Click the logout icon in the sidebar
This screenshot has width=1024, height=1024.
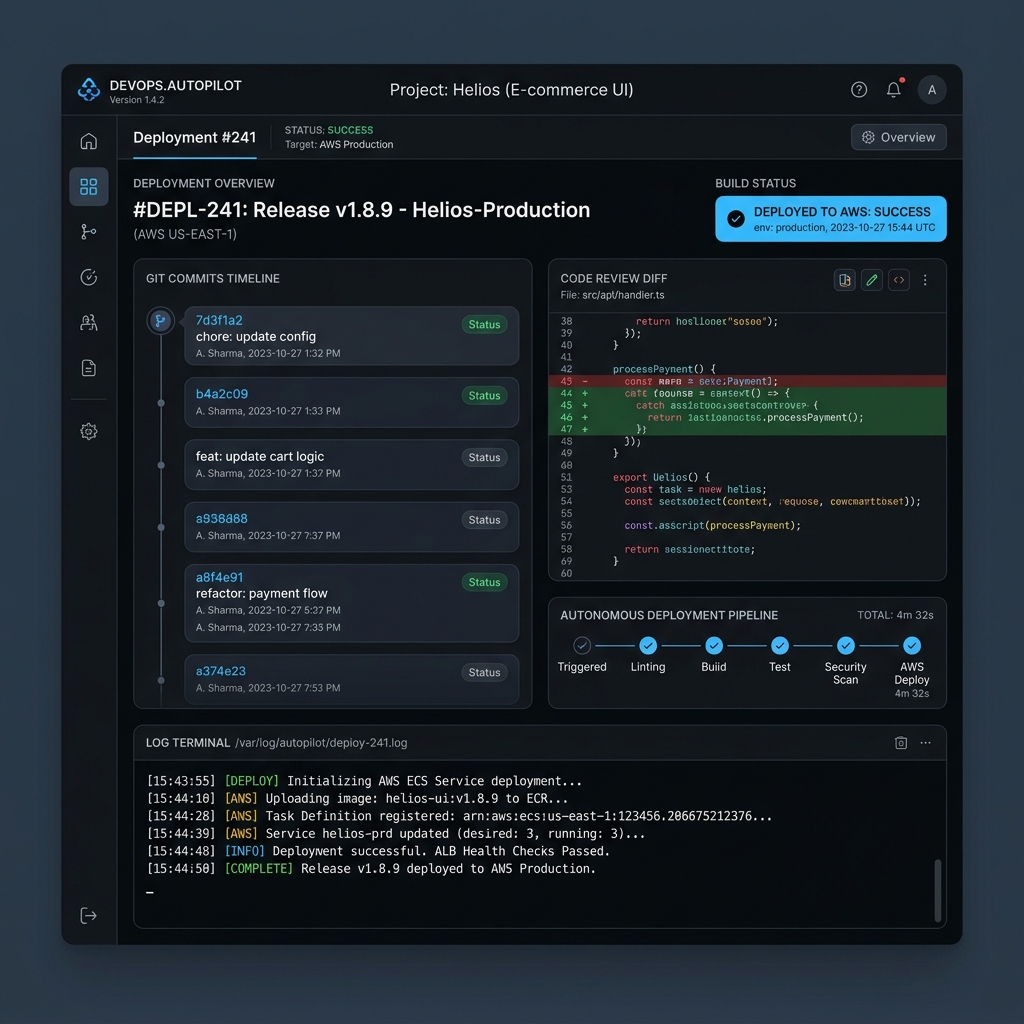(89, 916)
